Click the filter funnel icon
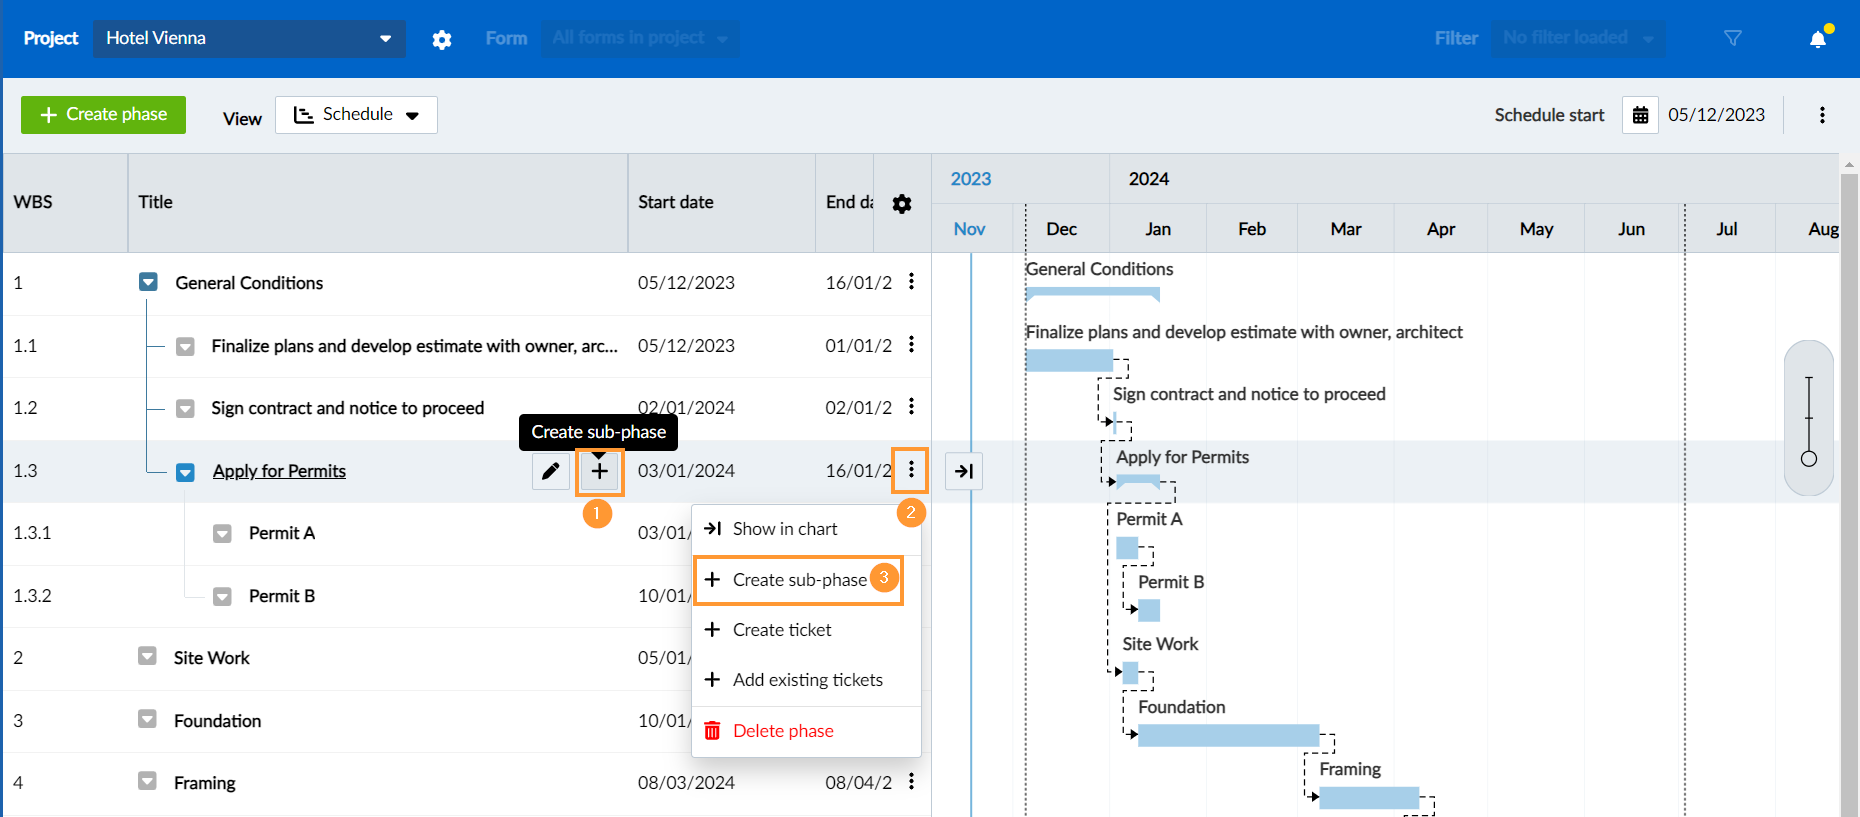Image resolution: width=1860 pixels, height=817 pixels. (x=1733, y=38)
